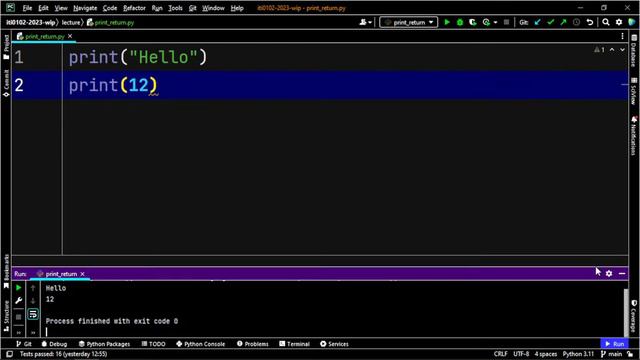
Task: Show Git history clock icon
Action: pos(576,22)
